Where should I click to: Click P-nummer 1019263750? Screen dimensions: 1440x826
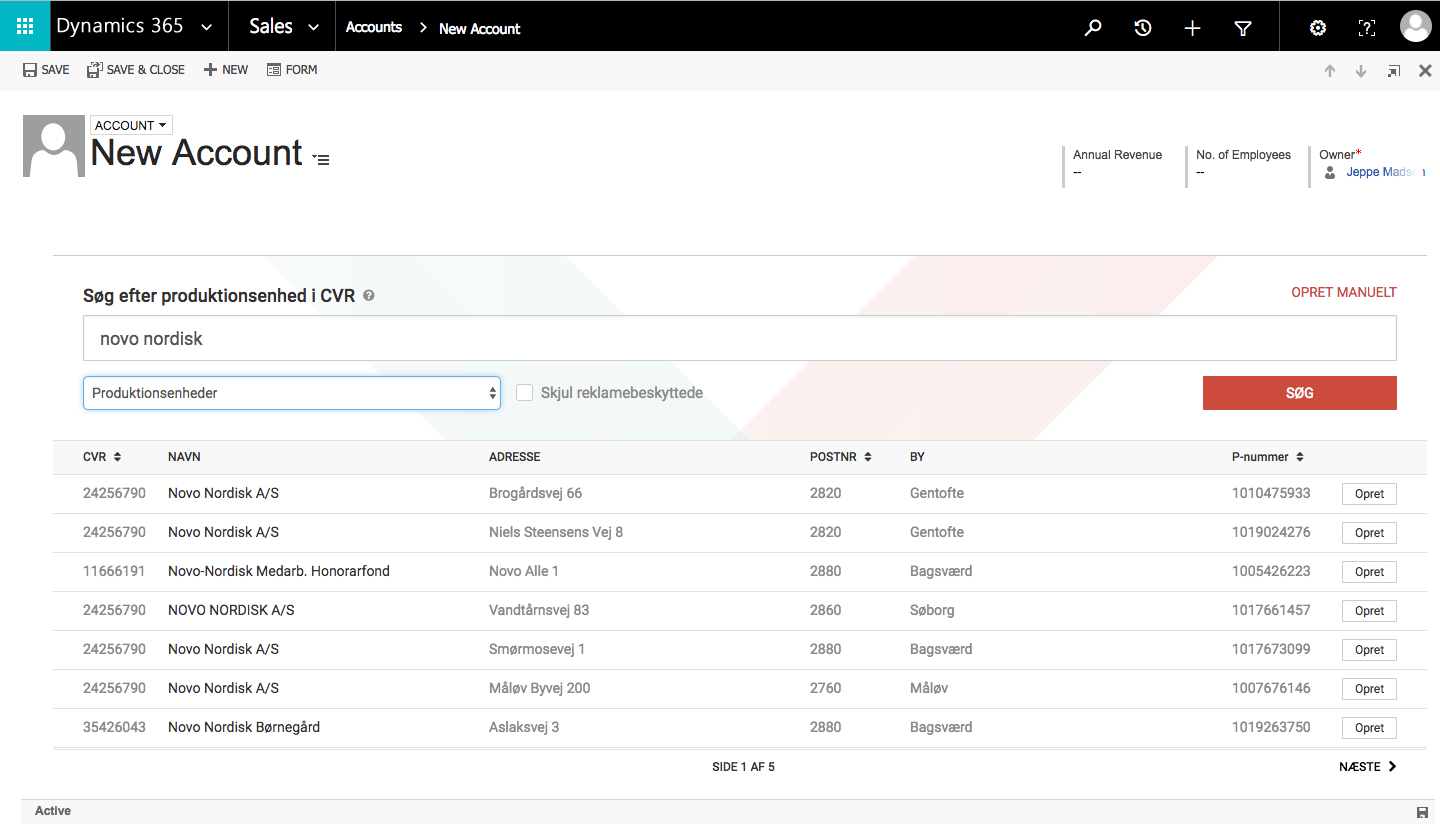pyautogui.click(x=1271, y=727)
